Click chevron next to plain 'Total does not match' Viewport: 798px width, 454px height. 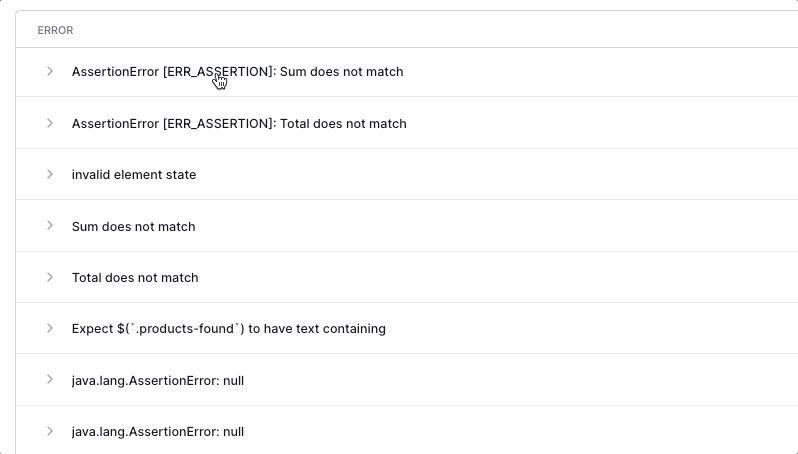49,277
